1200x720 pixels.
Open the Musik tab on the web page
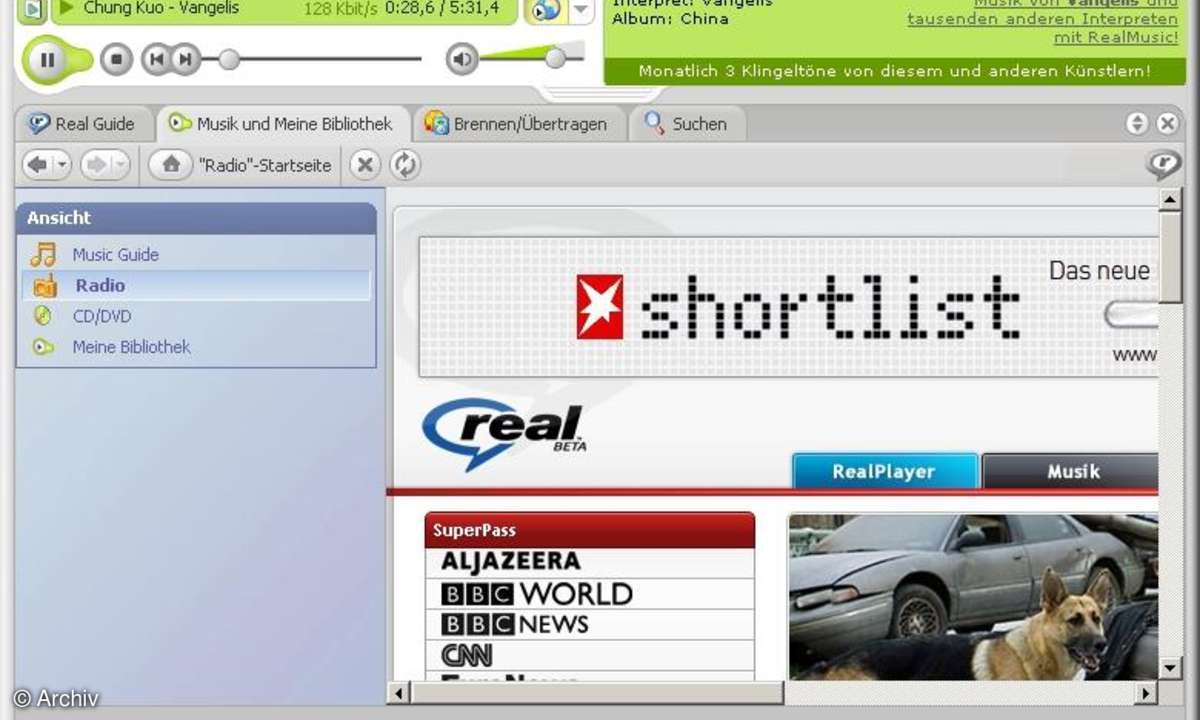pos(1071,471)
